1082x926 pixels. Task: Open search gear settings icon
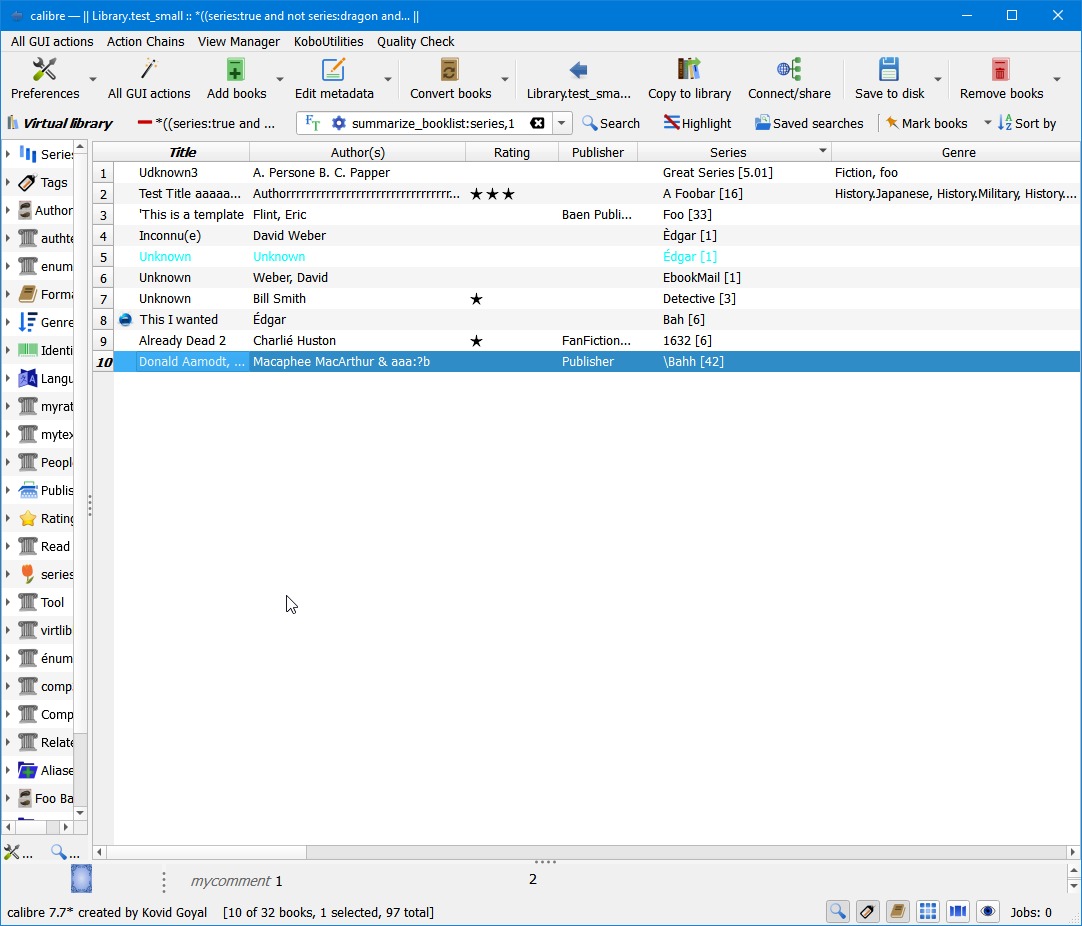[338, 124]
